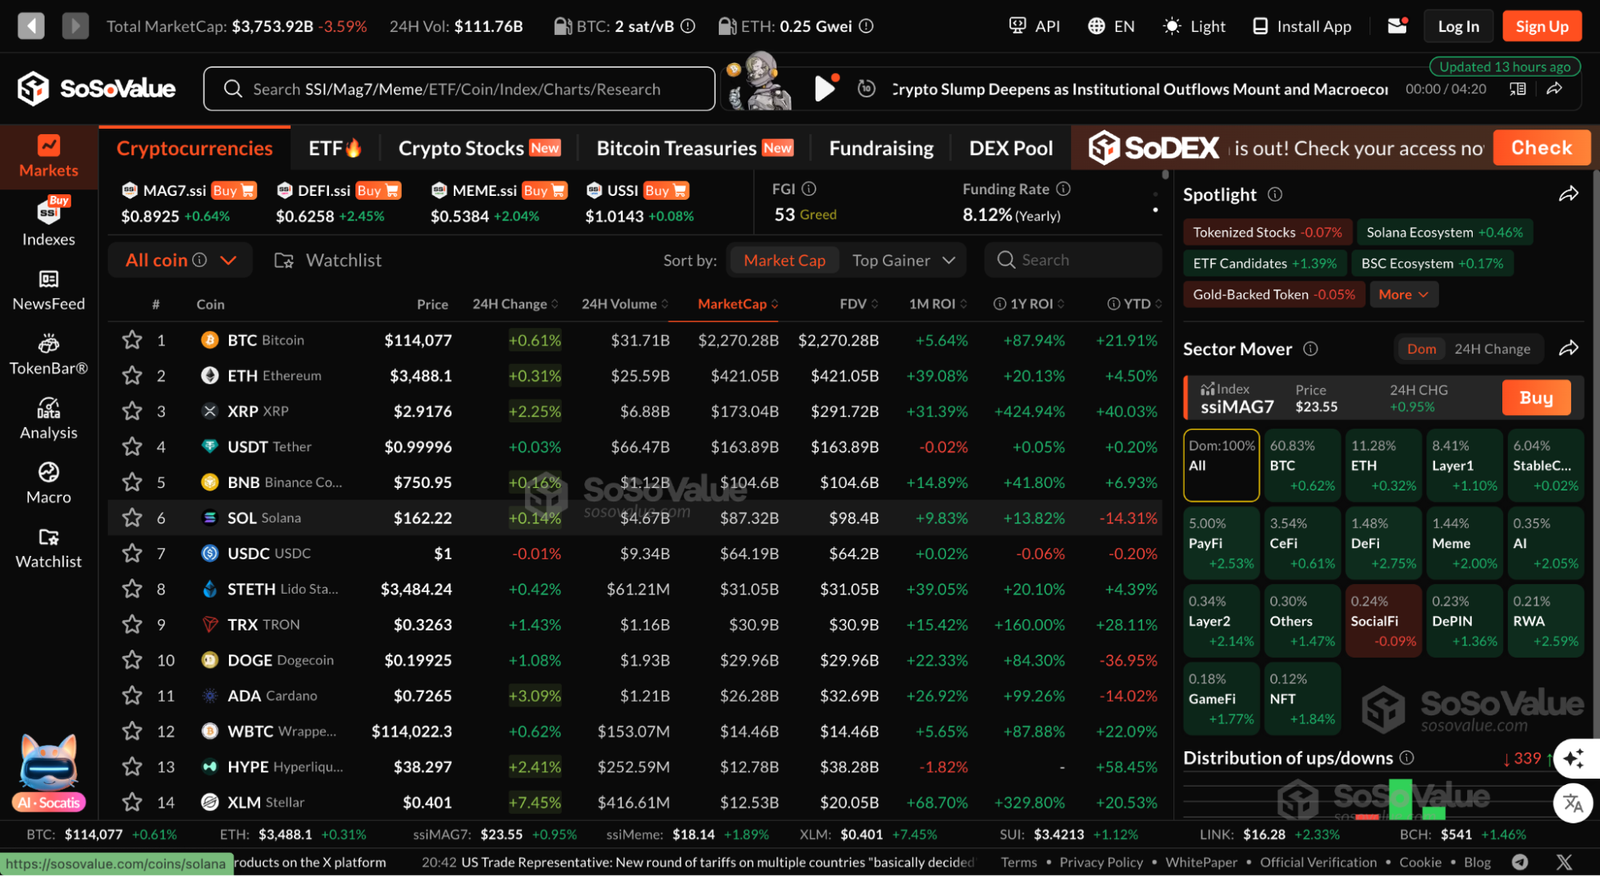
Task: Expand More Spotlight categories
Action: click(x=1403, y=294)
